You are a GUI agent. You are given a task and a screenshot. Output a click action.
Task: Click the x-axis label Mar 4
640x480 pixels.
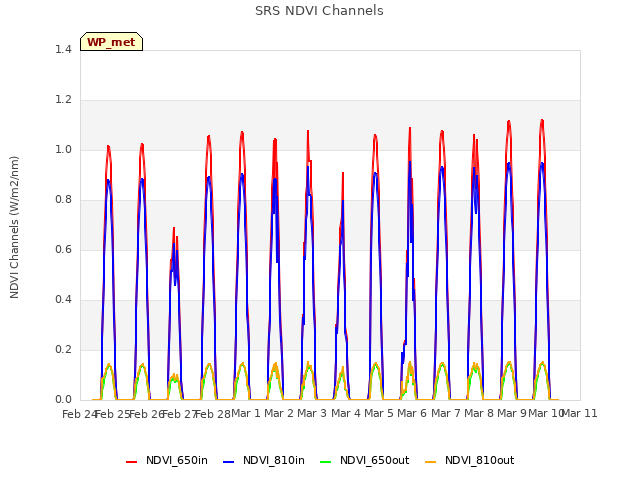[346, 414]
